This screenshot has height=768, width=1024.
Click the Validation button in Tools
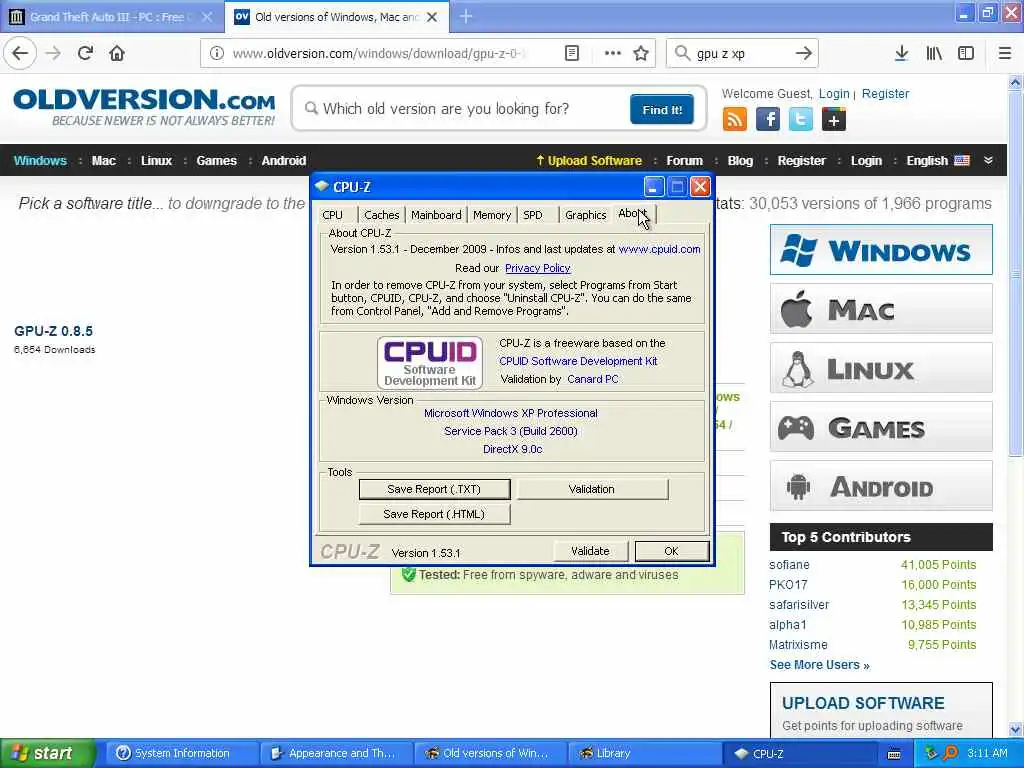[592, 489]
